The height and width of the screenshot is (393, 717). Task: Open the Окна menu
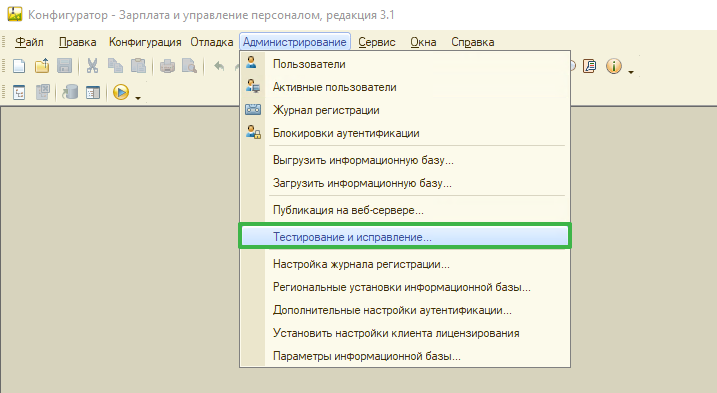point(423,42)
